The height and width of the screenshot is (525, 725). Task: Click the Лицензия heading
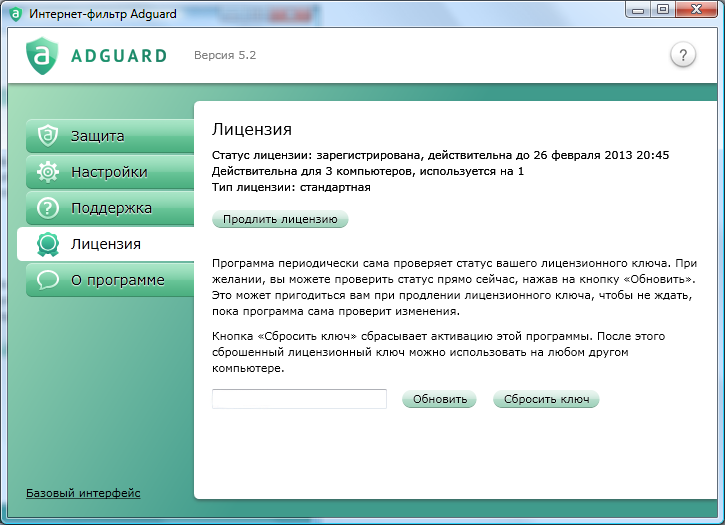tap(252, 129)
